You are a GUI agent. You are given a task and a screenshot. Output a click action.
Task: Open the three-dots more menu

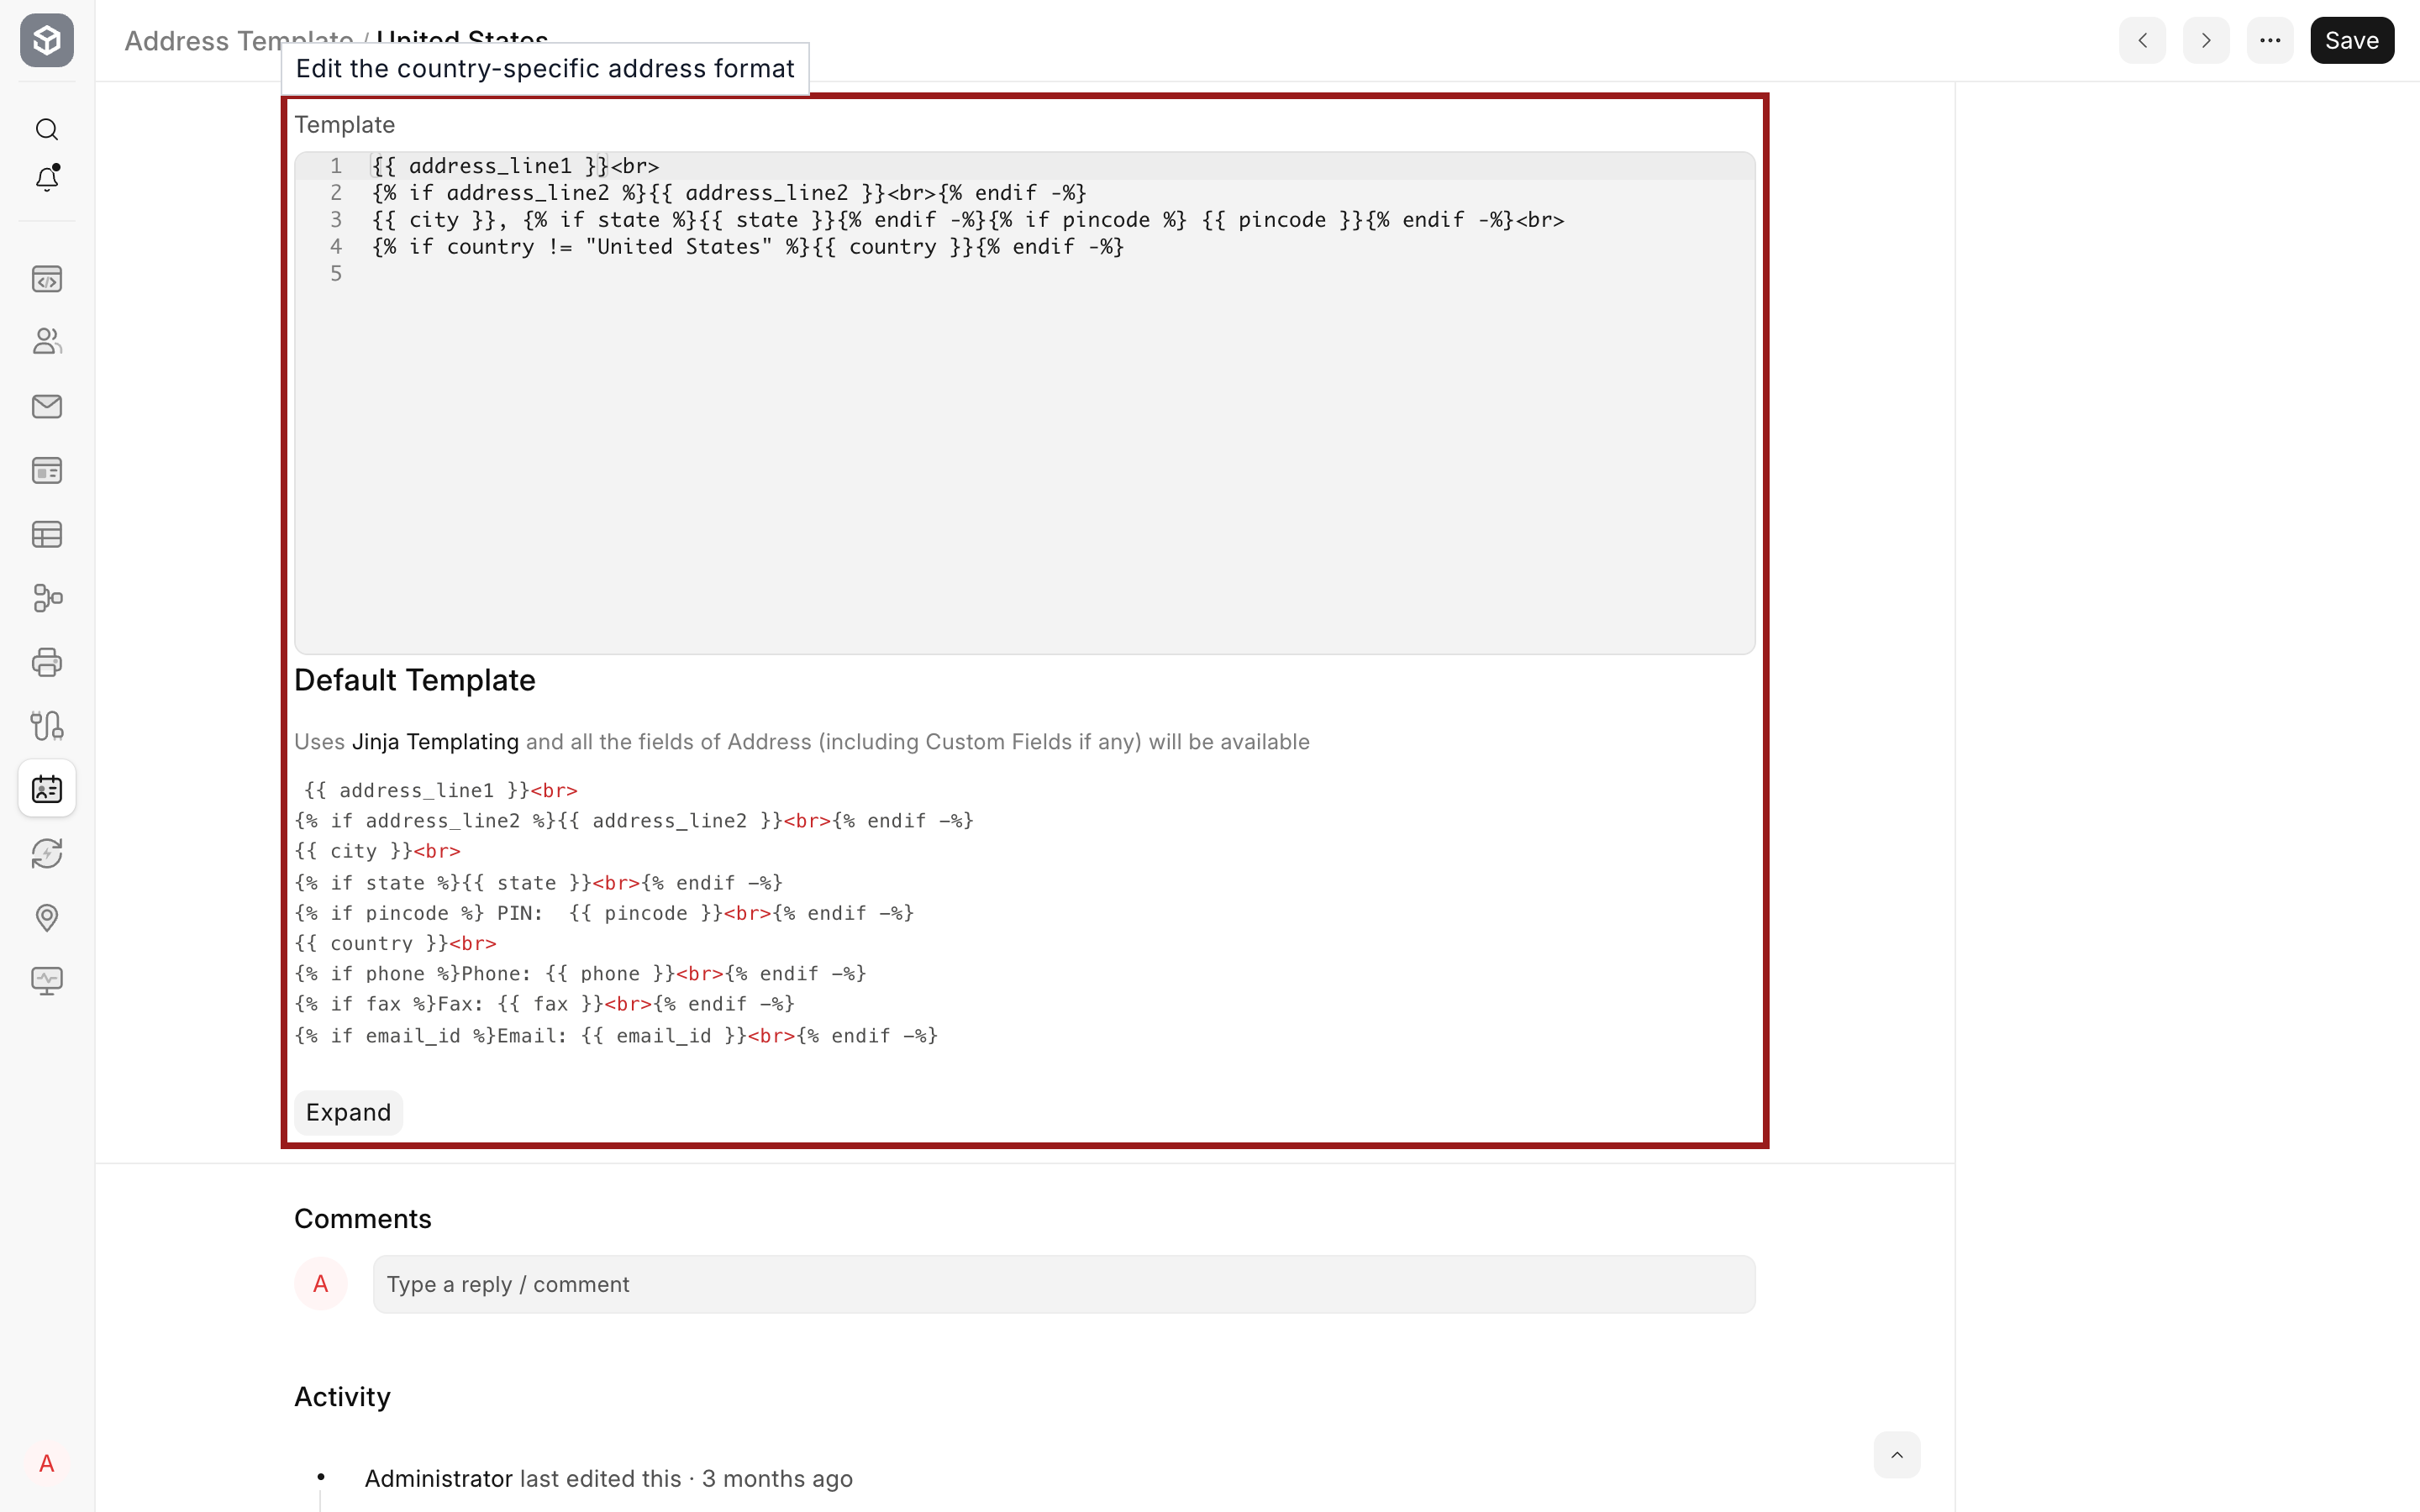coord(2270,40)
